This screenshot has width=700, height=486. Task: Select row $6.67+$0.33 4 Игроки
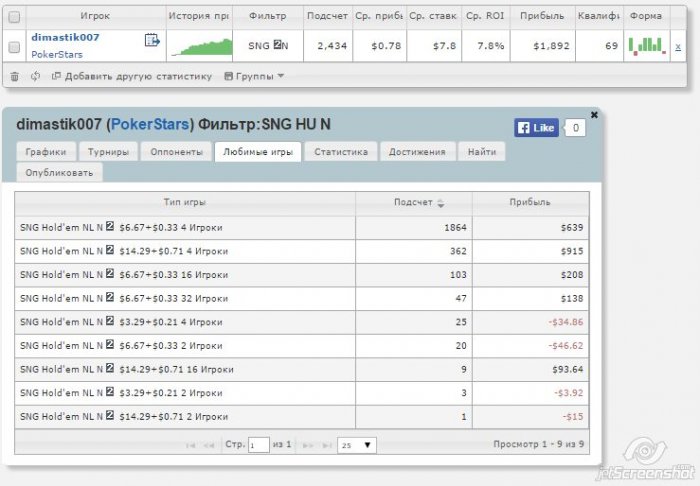click(x=302, y=228)
